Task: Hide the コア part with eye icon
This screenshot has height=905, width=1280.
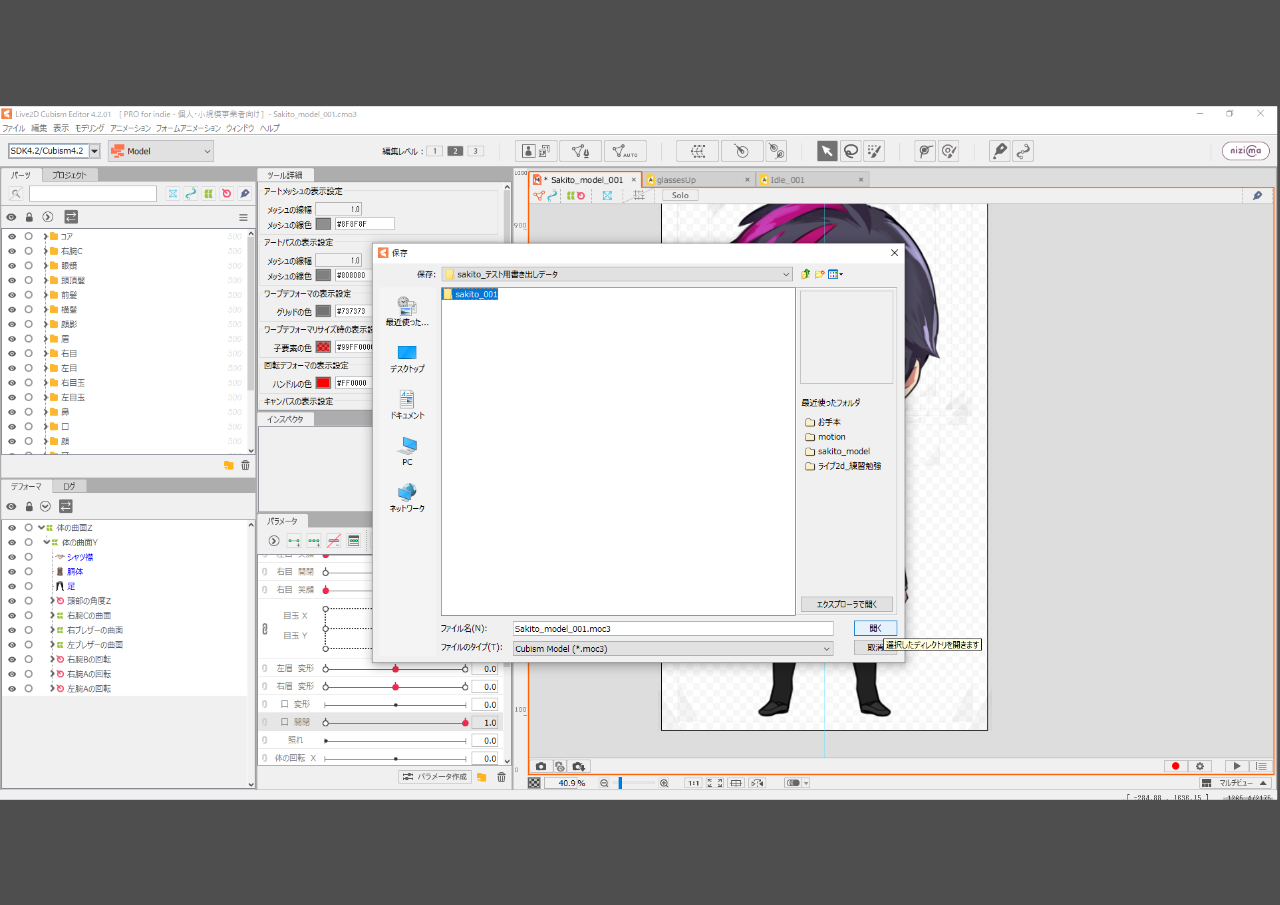Action: pos(12,236)
